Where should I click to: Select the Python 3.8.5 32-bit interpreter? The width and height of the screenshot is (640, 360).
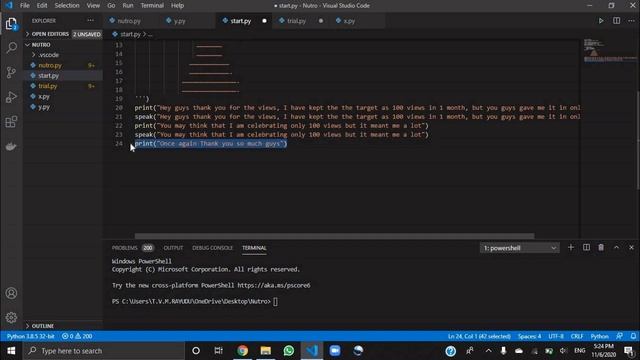click(x=31, y=336)
